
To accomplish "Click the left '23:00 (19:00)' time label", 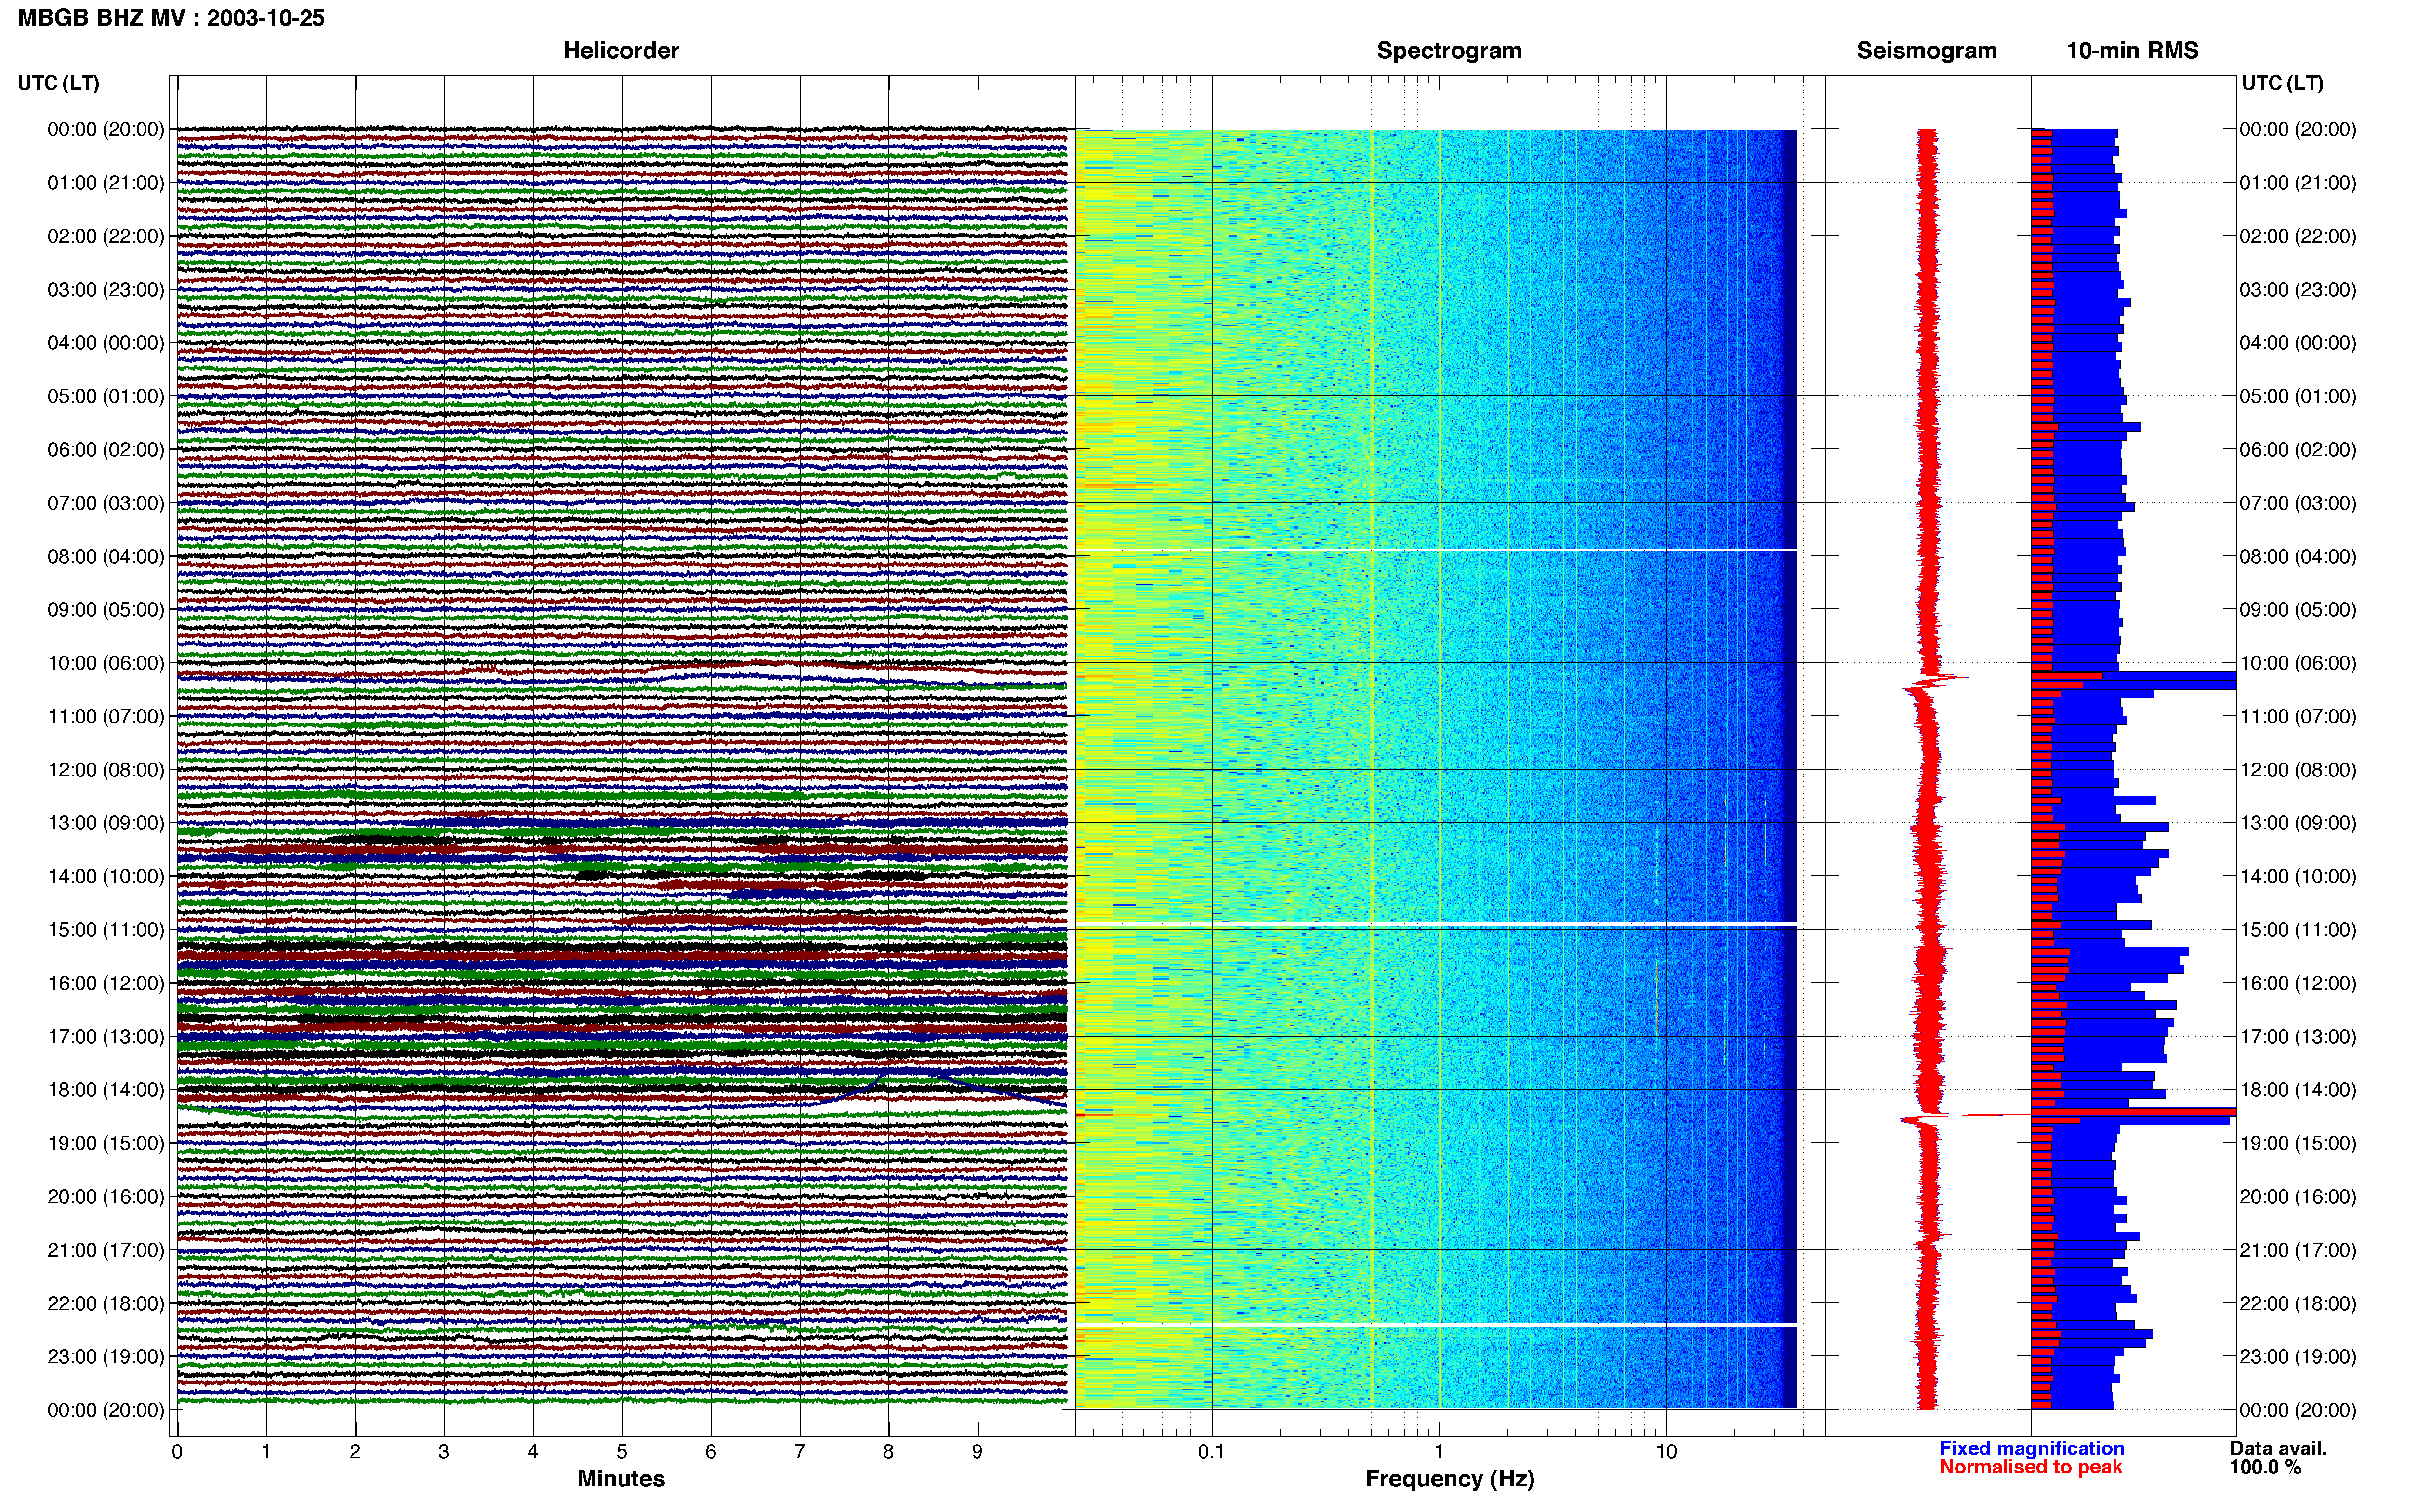I will 106,1357.
